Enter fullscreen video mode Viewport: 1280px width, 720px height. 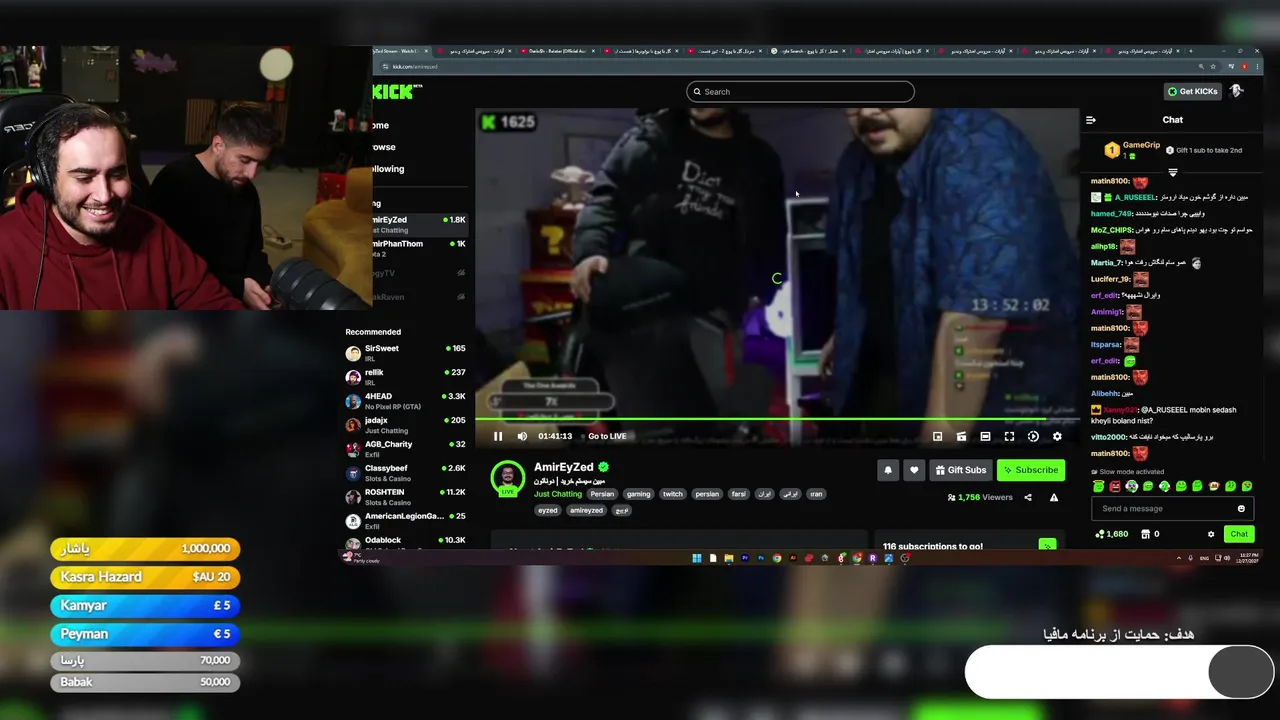1009,436
